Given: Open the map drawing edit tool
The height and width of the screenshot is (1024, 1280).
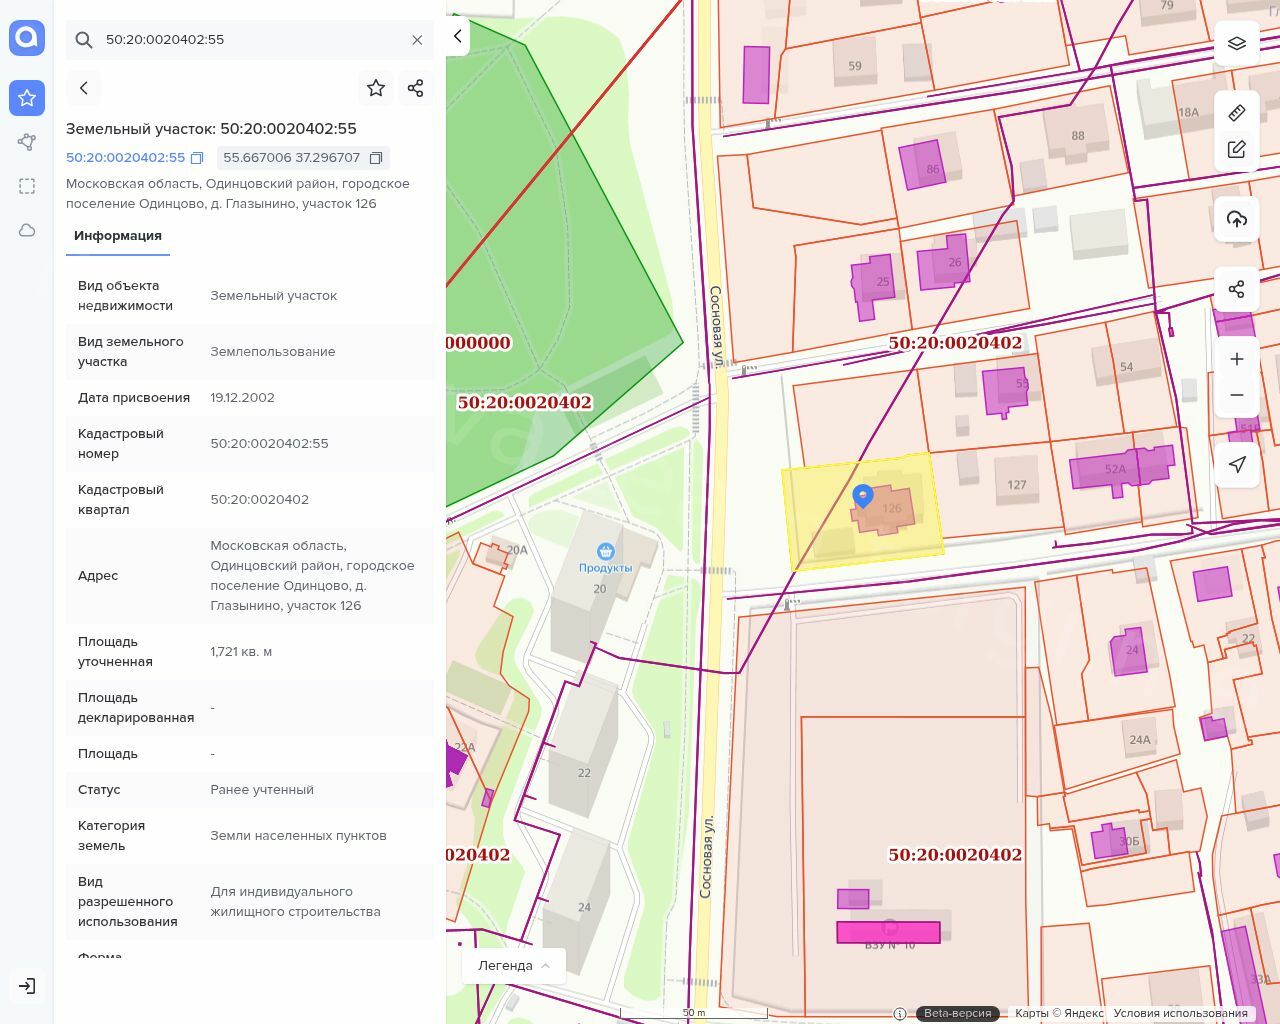Looking at the screenshot, I should click(x=1237, y=149).
